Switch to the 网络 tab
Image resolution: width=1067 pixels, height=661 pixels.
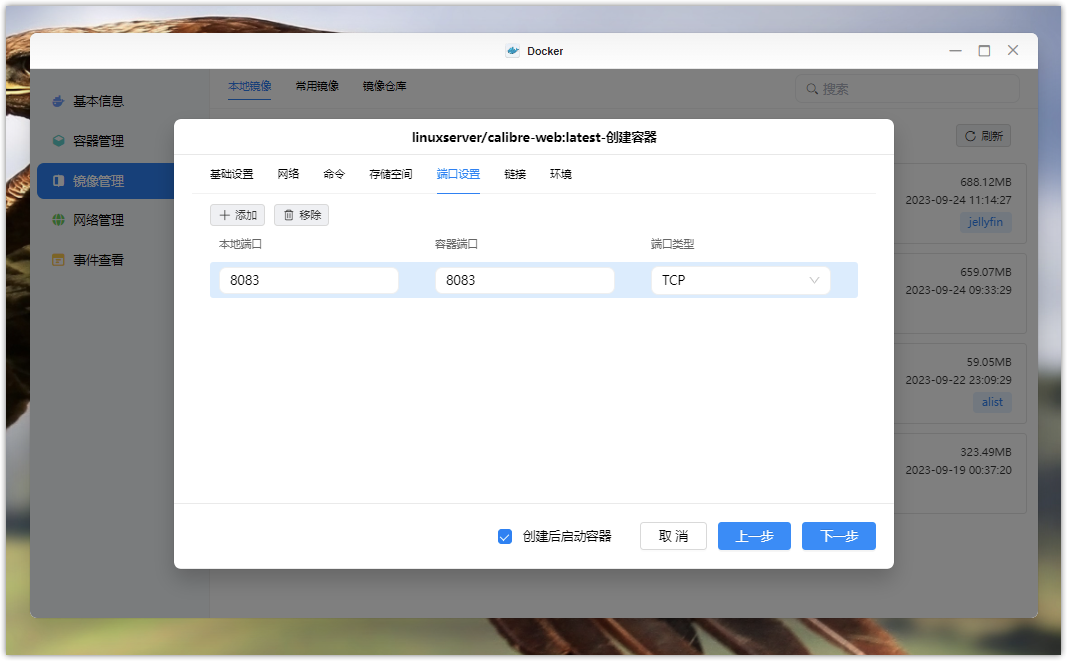(289, 174)
